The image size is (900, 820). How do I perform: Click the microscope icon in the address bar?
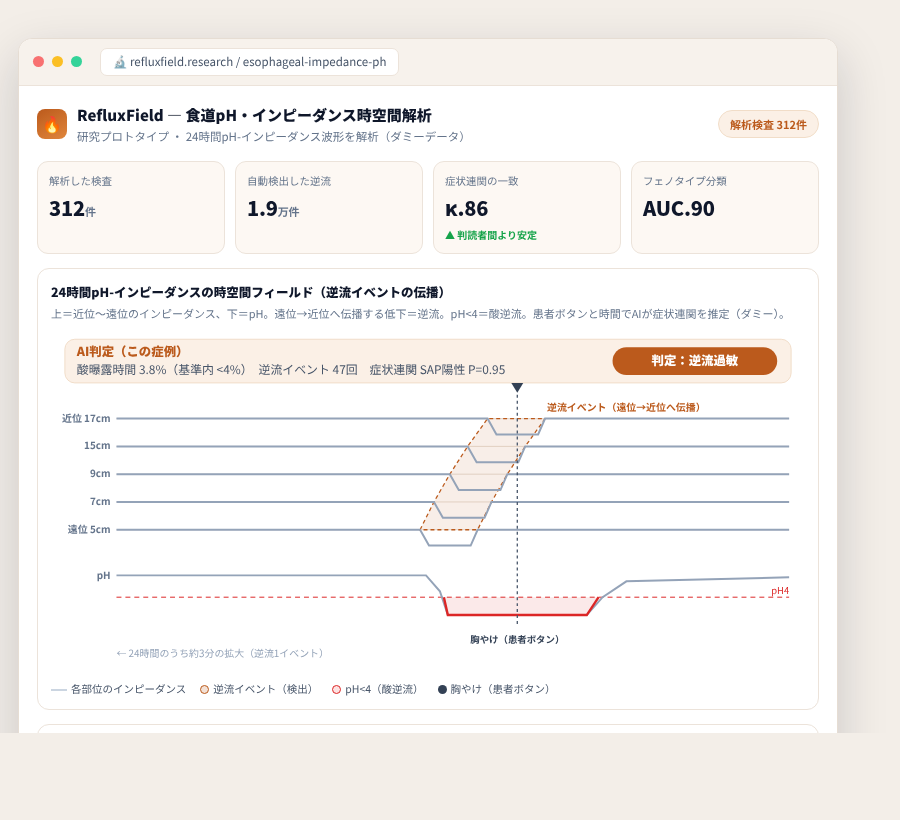(x=119, y=62)
